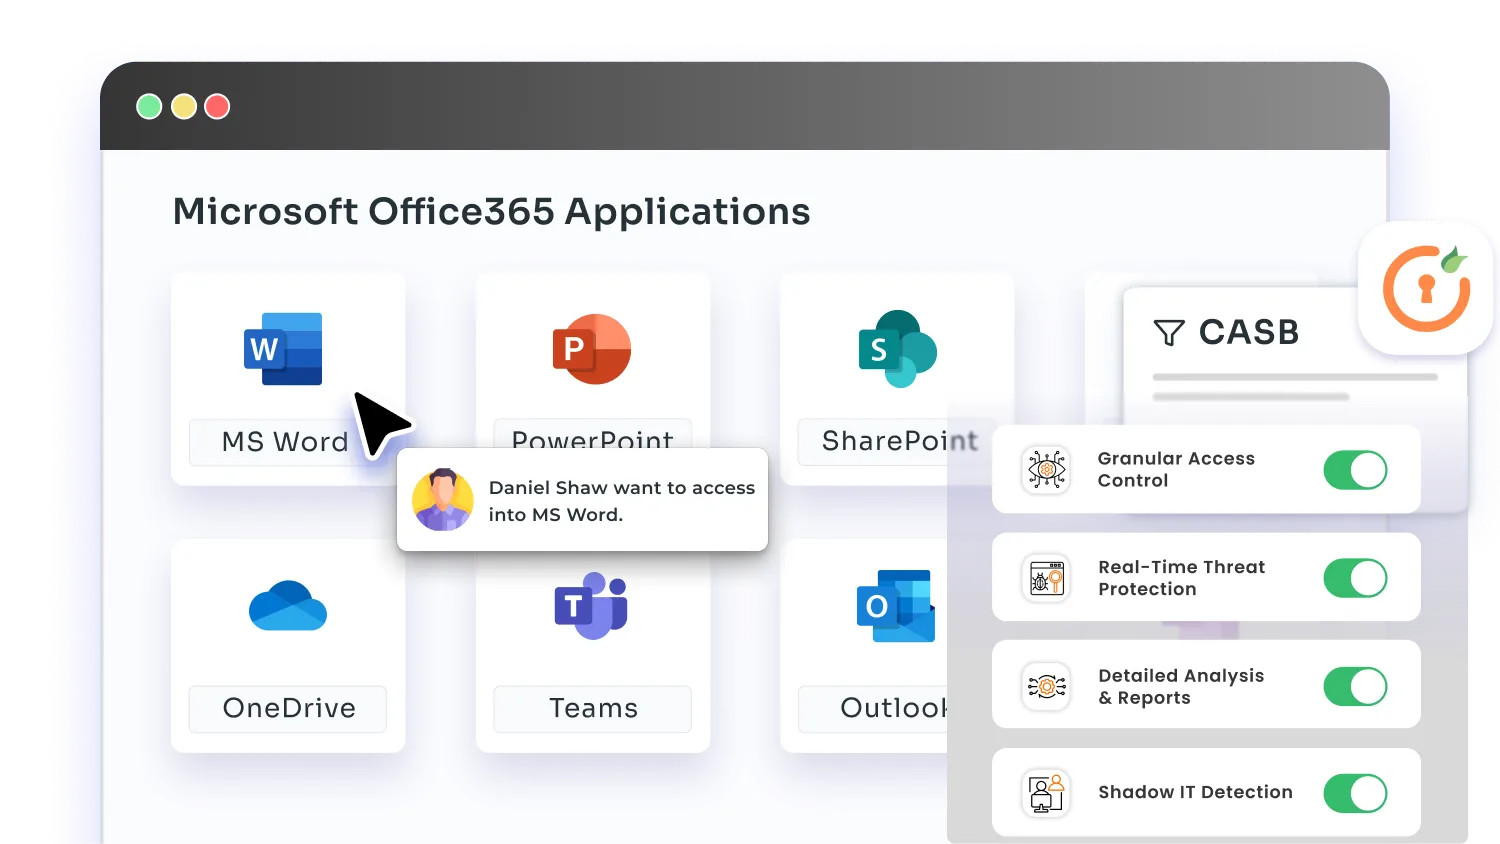Toggle Granular Access Control switch
The height and width of the screenshot is (844, 1500).
[x=1355, y=470]
